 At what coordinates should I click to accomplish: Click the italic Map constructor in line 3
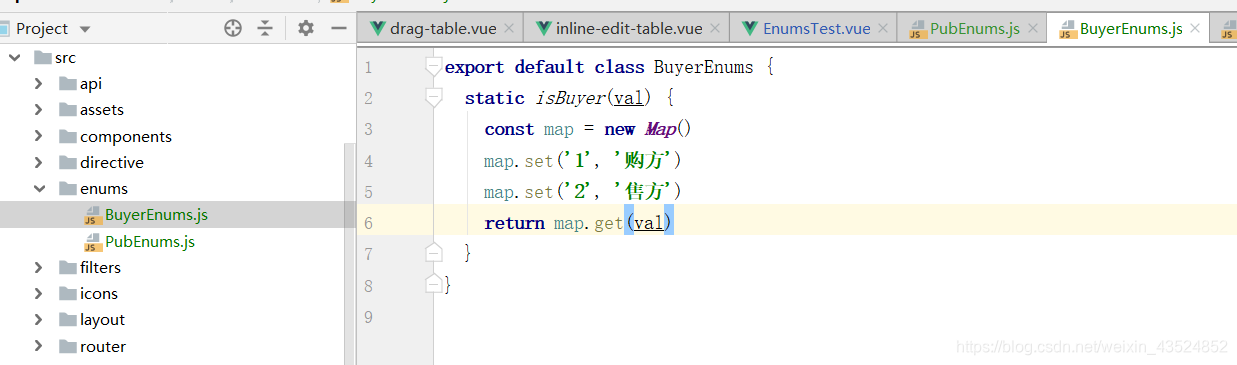click(660, 129)
